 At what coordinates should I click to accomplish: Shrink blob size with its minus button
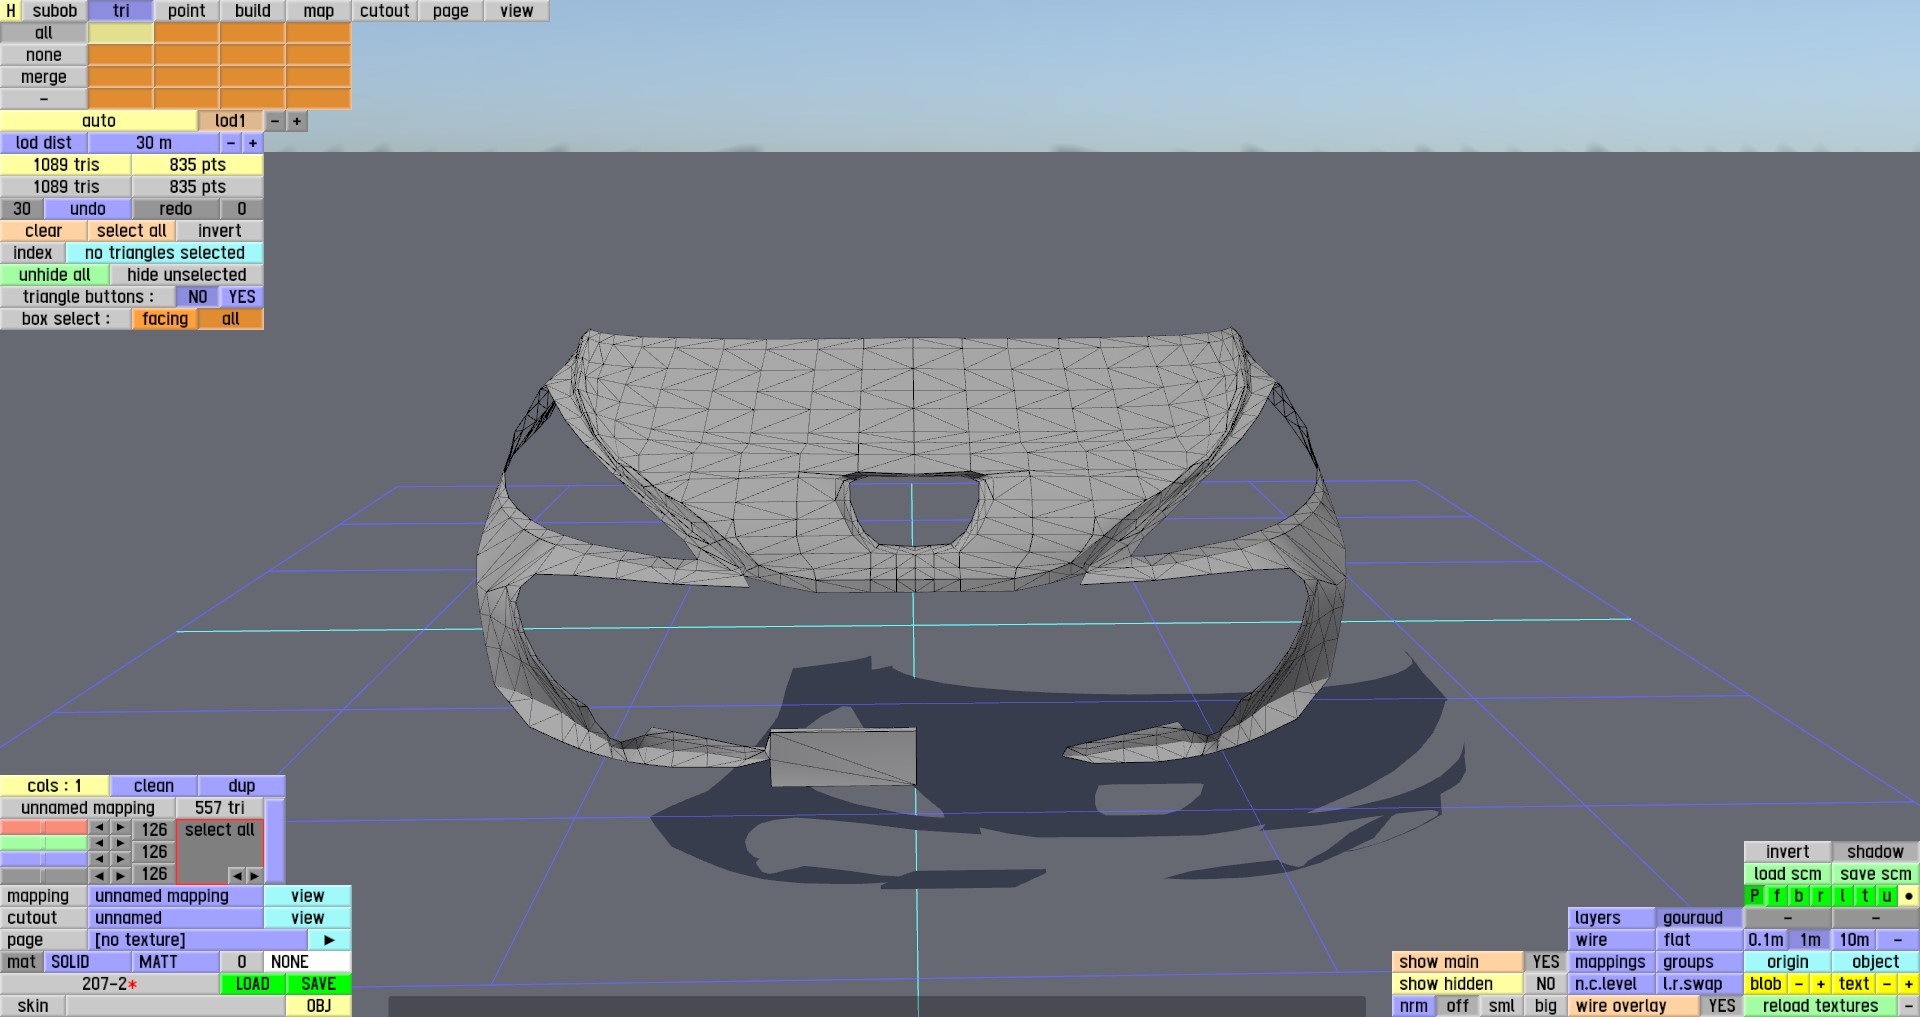tap(1798, 984)
